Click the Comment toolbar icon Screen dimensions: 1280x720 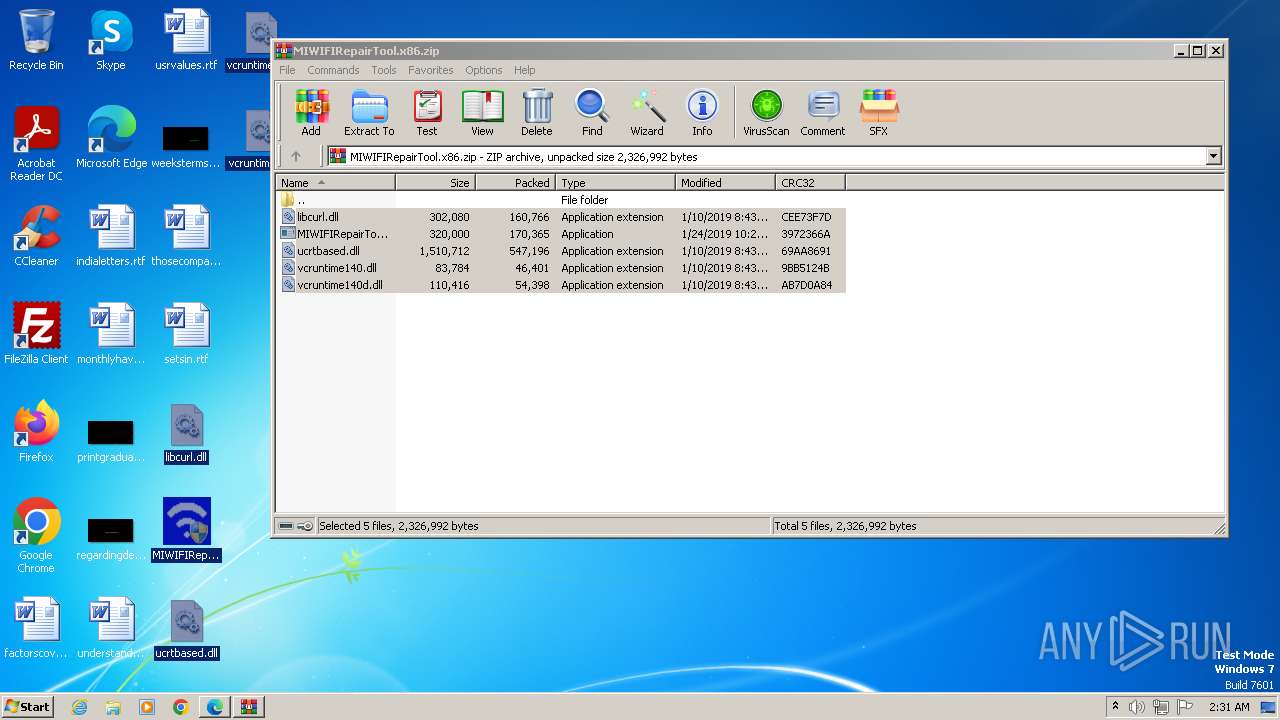click(823, 112)
